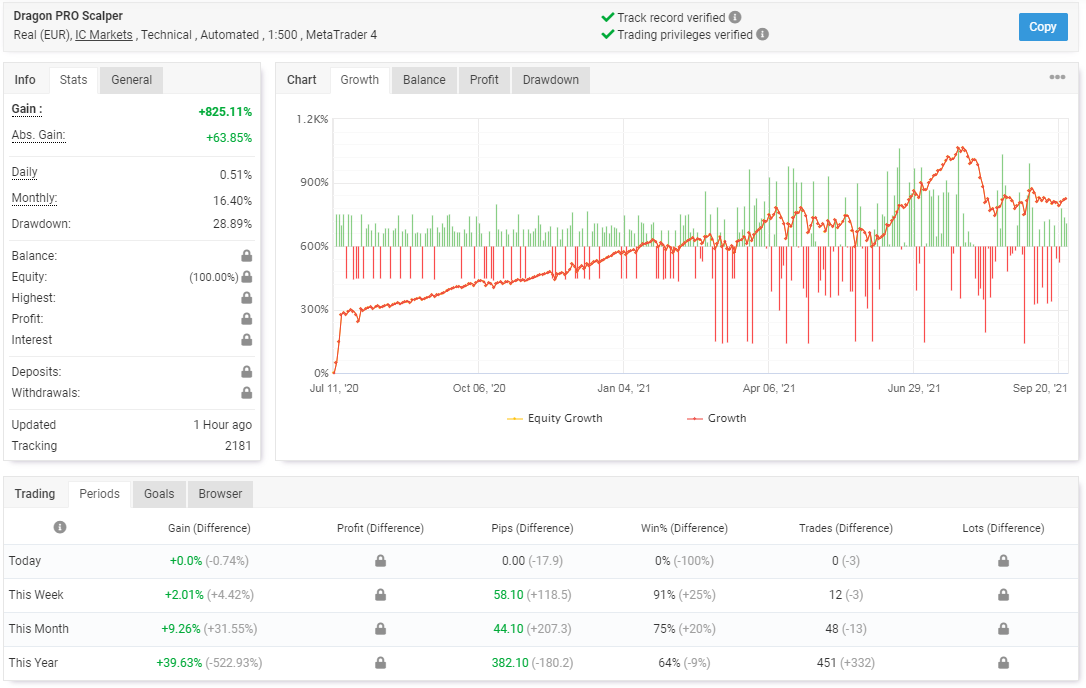Viewport: 1086px width, 688px height.
Task: Click the lock icon next to Deposits
Action: pos(246,372)
